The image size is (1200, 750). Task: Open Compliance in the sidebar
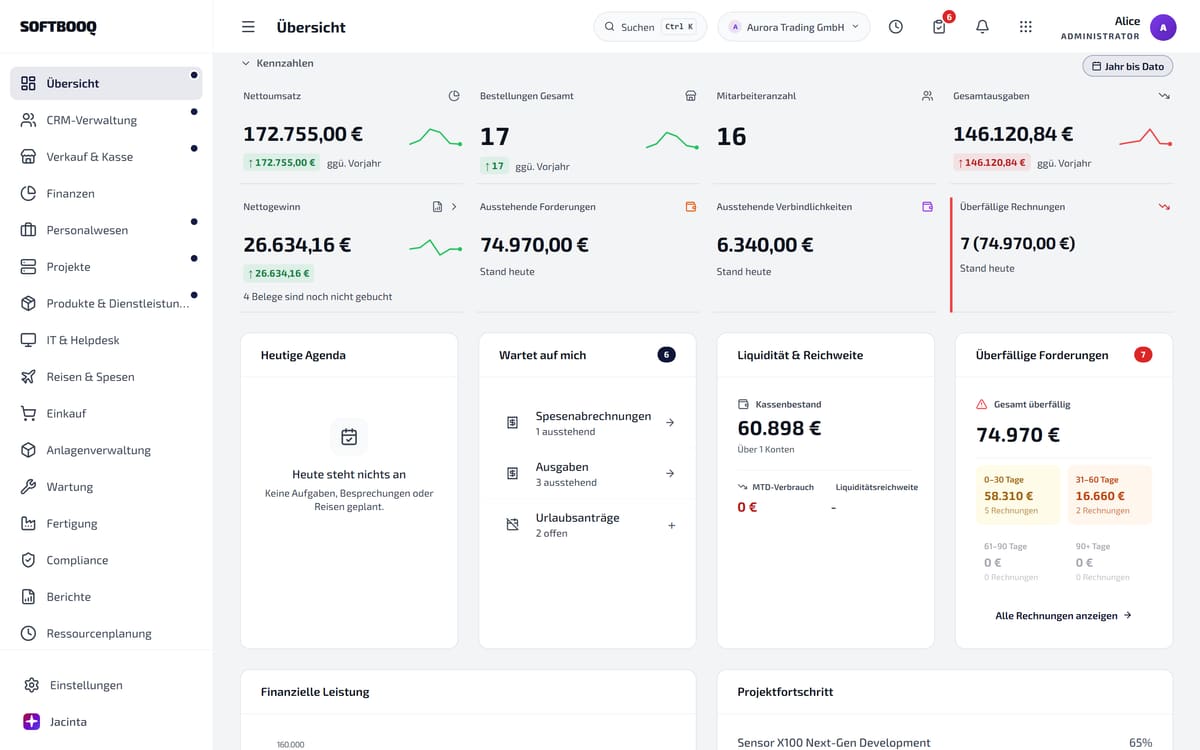click(106, 560)
